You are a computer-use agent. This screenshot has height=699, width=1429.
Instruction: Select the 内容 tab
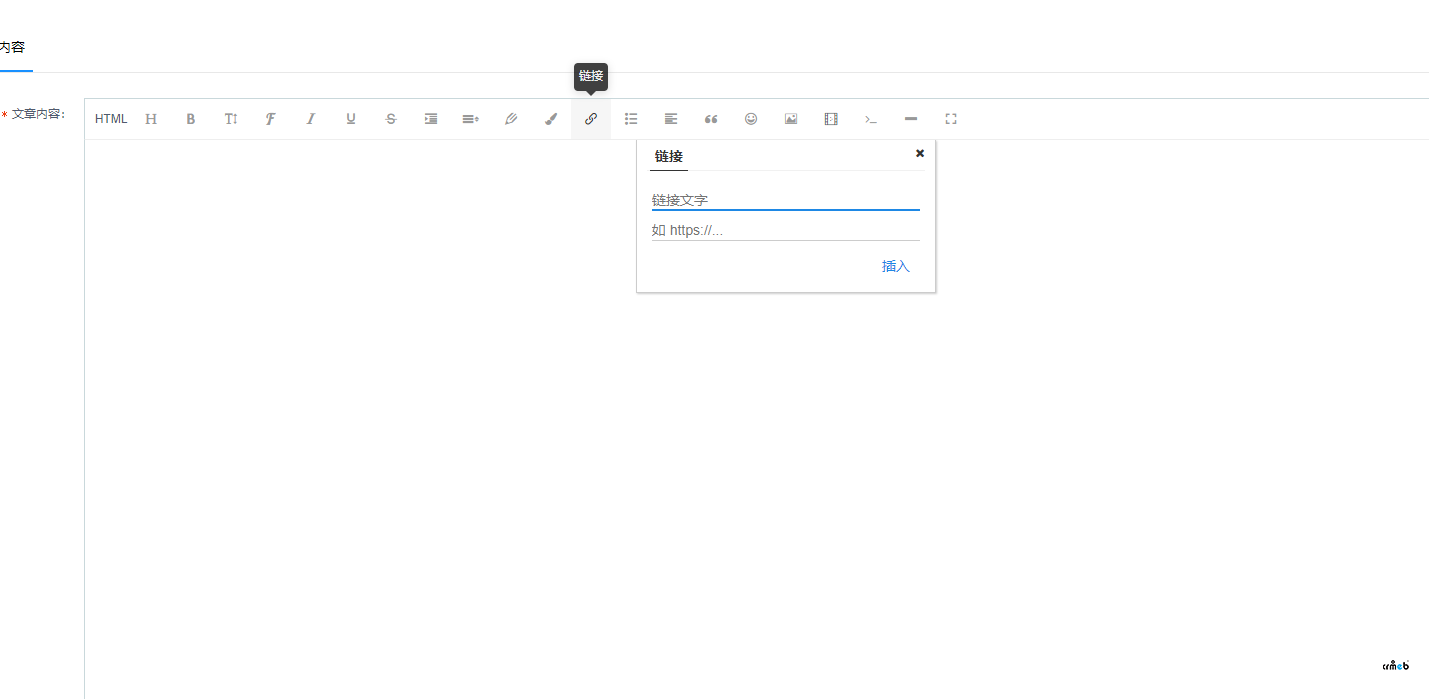(13, 47)
